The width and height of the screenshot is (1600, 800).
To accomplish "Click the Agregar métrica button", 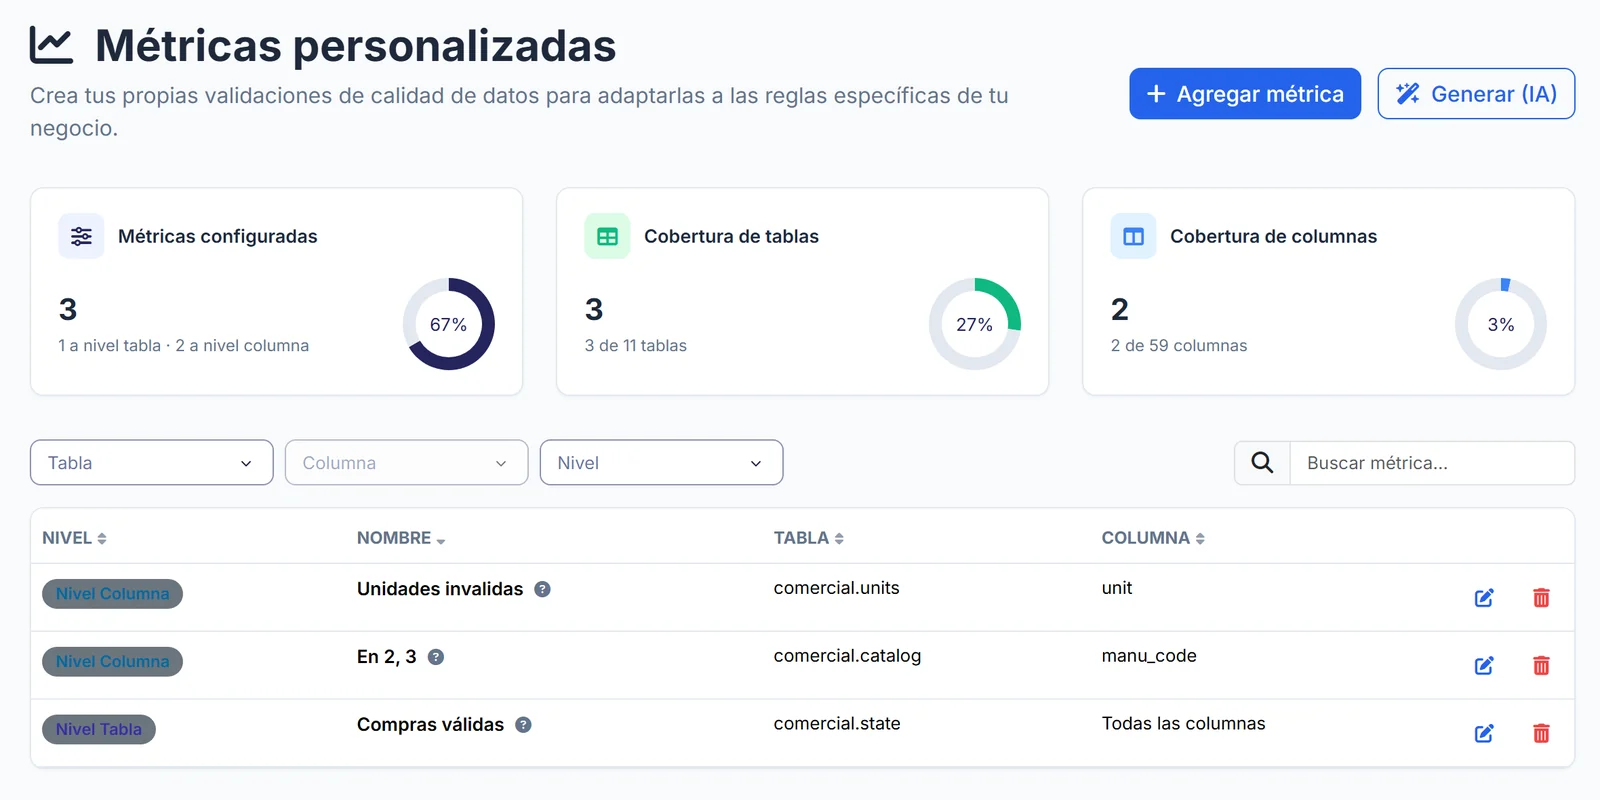I will point(1245,94).
